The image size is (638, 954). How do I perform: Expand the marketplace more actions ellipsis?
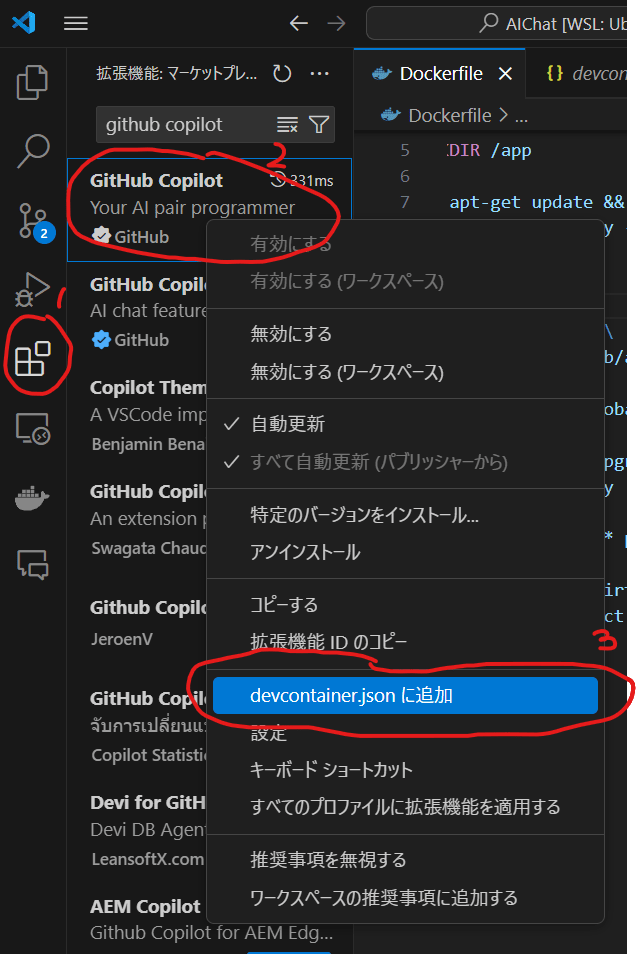[319, 74]
